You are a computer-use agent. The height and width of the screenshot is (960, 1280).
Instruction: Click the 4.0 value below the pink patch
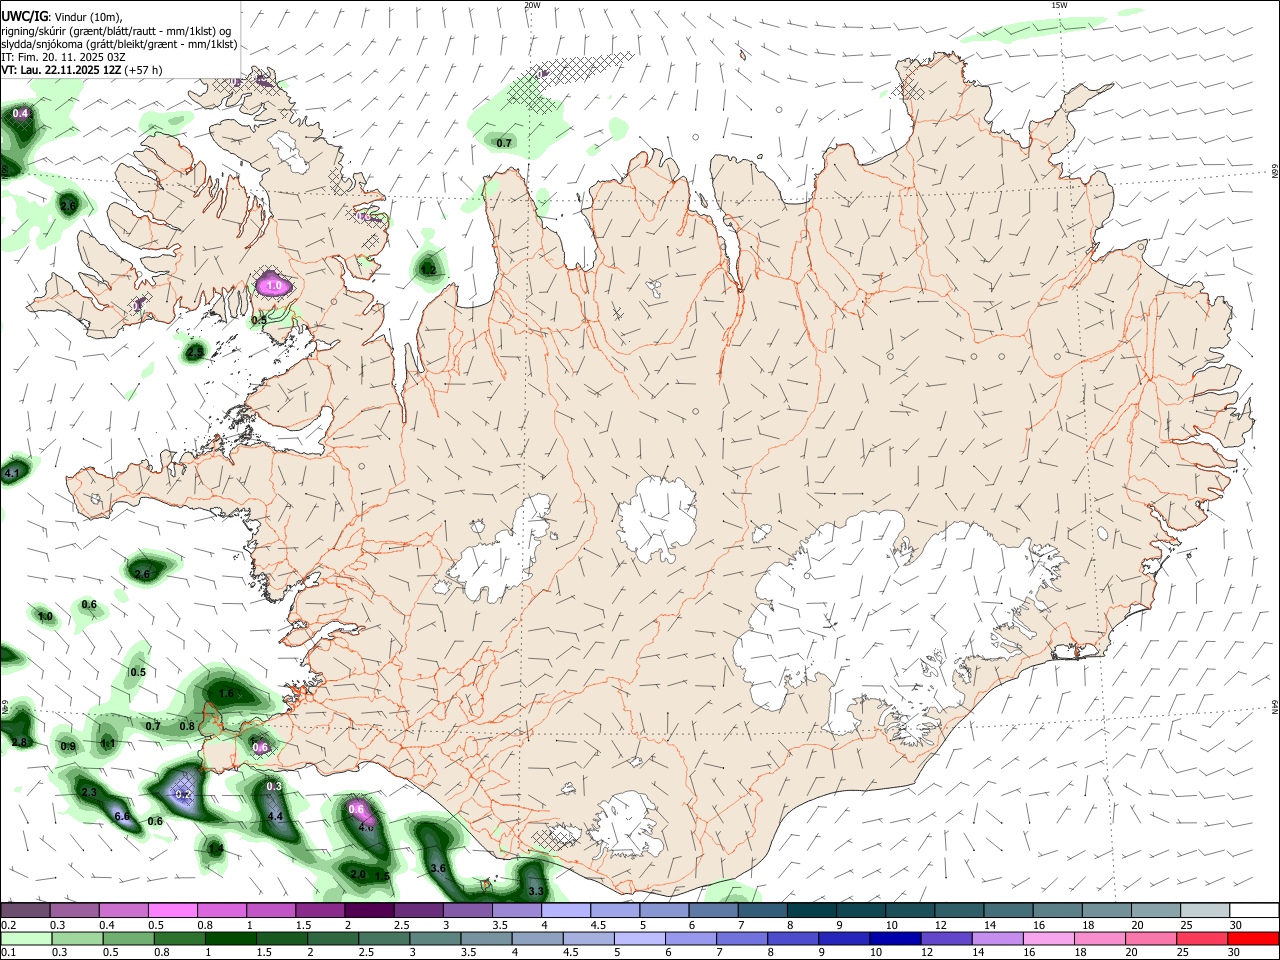click(x=366, y=827)
